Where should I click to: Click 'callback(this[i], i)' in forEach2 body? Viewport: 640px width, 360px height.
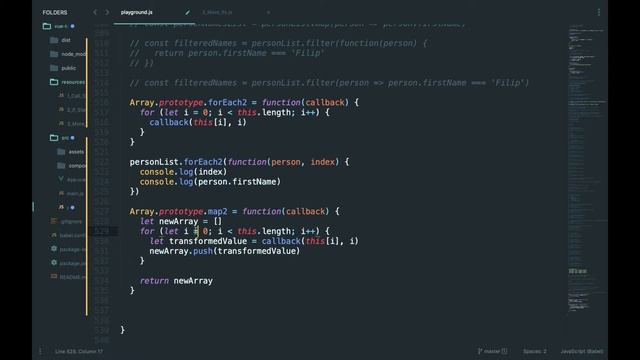pyautogui.click(x=198, y=122)
